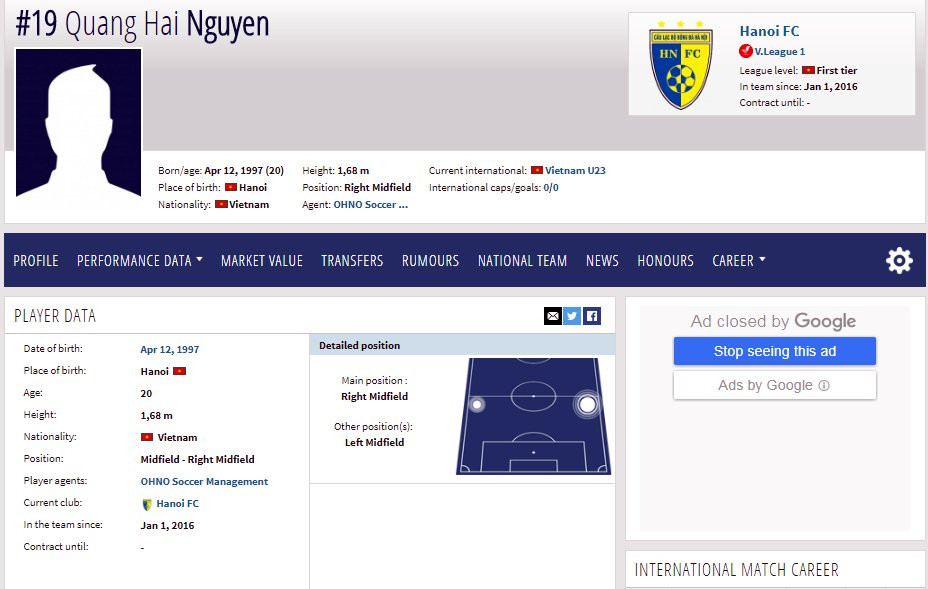Click the Stop seeing this ad button
This screenshot has height=589, width=928.
774,351
